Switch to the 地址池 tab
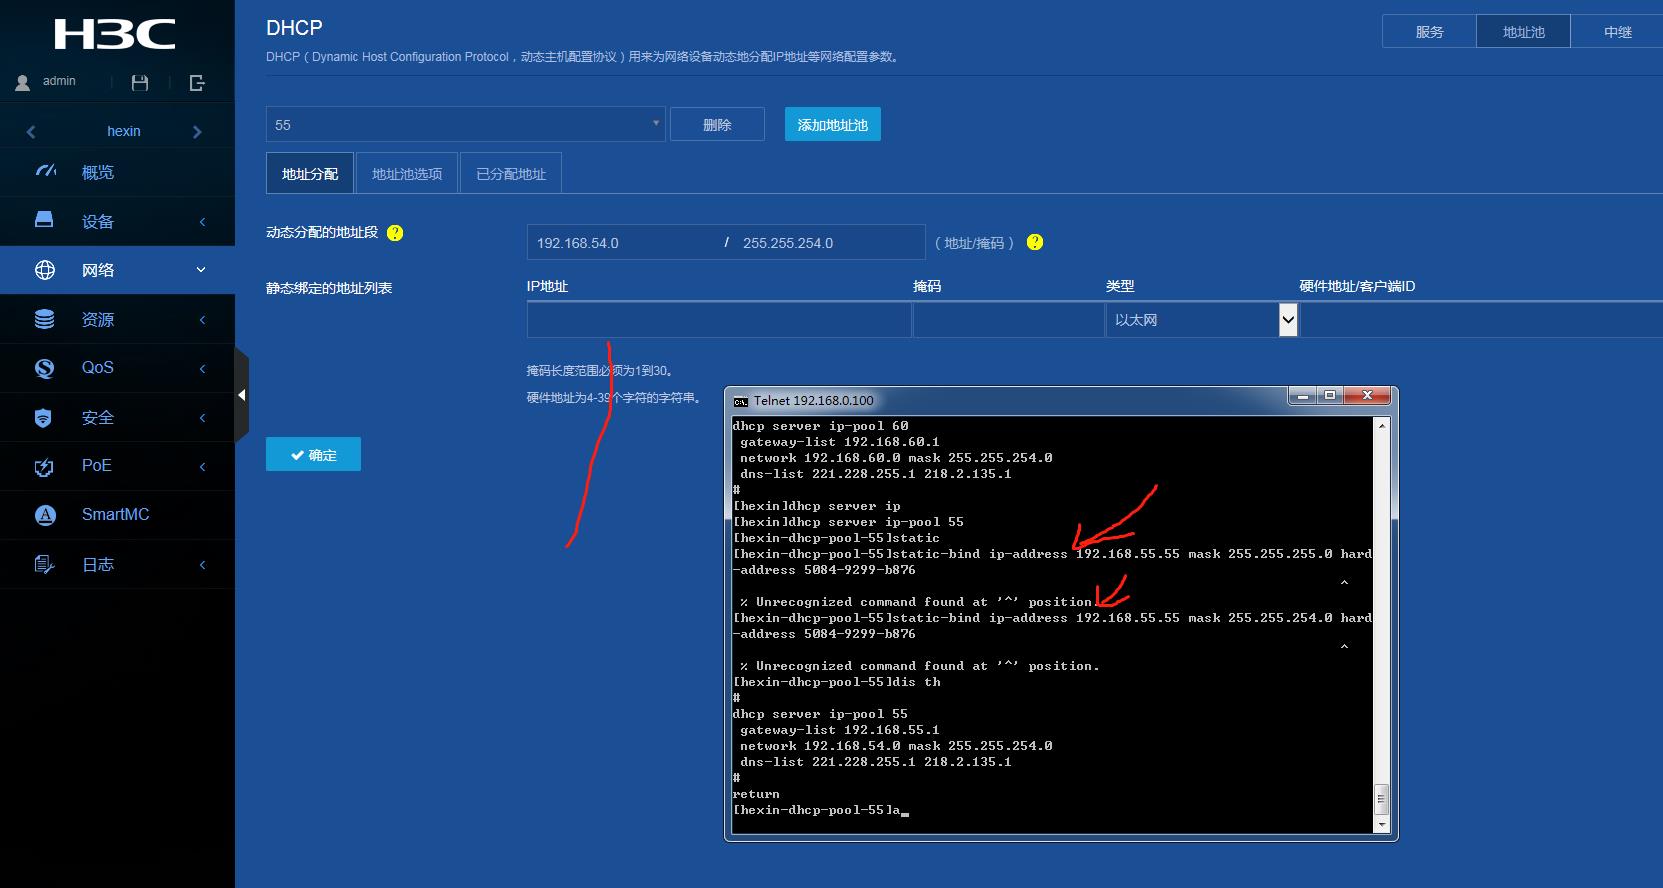 1523,32
